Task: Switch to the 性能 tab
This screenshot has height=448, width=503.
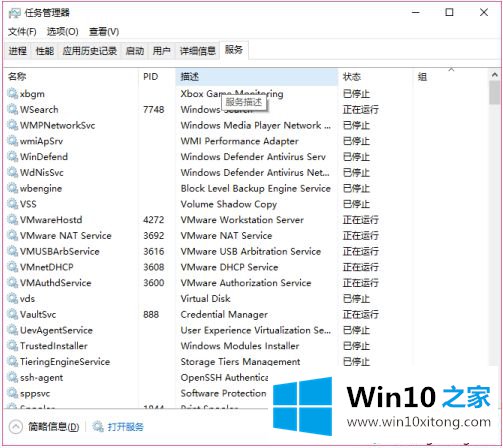Action: coord(45,51)
